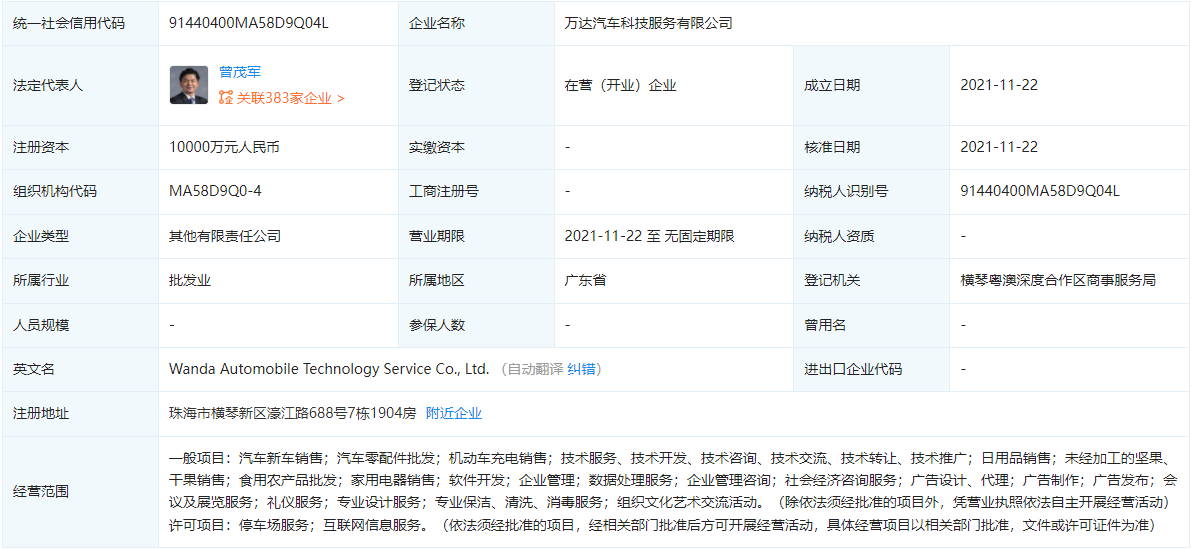Click registration status 在营（开业）企业

coord(621,85)
